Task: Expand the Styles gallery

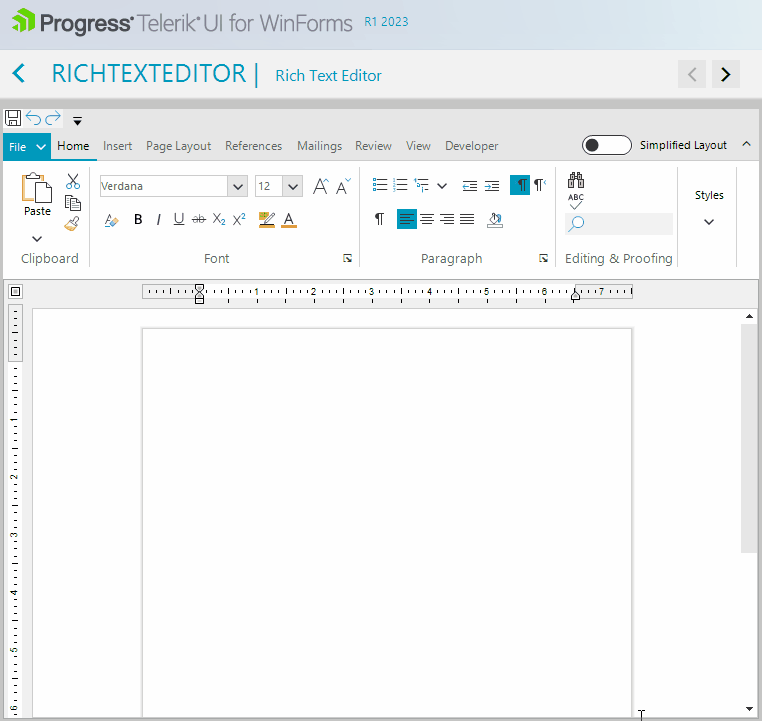Action: tap(709, 222)
